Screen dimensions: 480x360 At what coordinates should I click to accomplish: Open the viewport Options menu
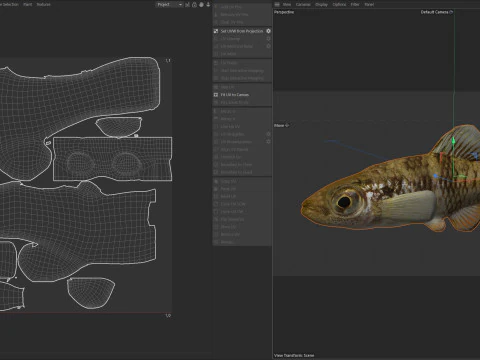[x=339, y=4]
